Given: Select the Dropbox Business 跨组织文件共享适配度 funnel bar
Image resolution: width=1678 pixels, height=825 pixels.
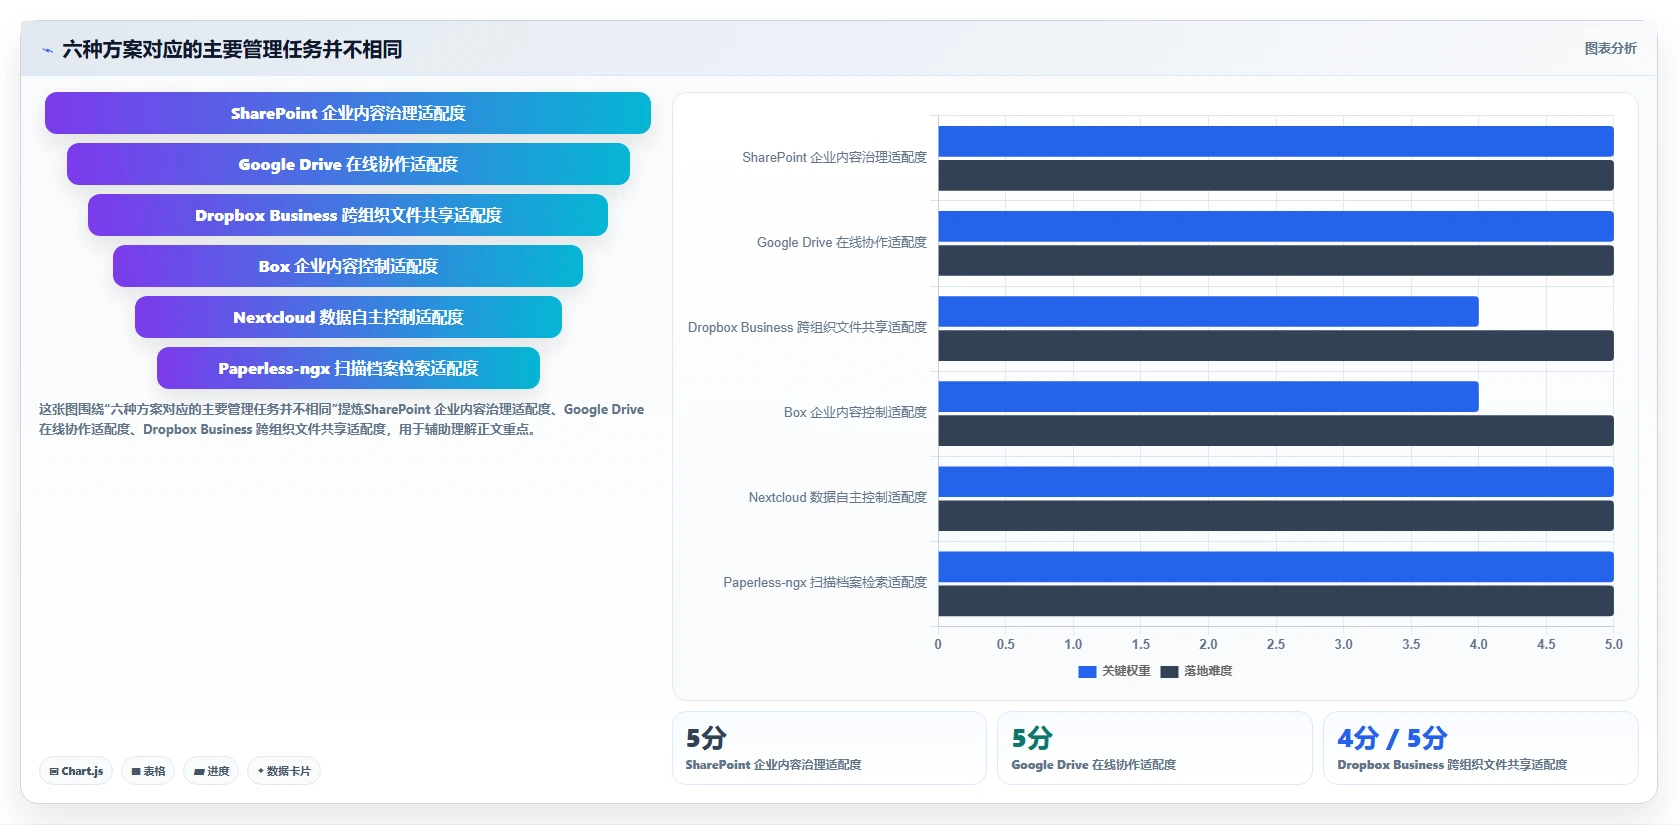Looking at the screenshot, I should (348, 215).
